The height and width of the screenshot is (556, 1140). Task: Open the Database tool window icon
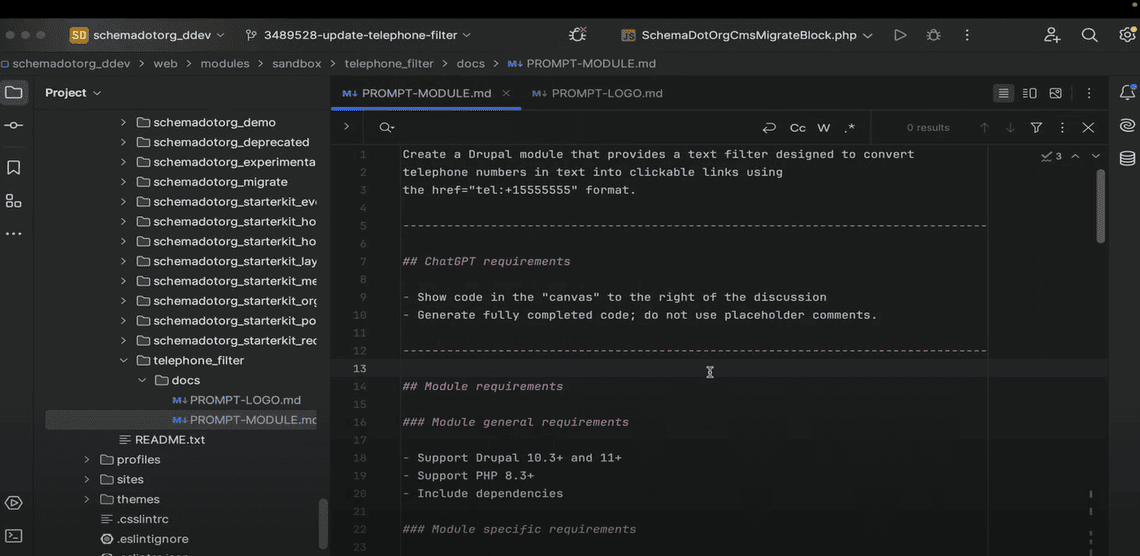pos(1127,158)
